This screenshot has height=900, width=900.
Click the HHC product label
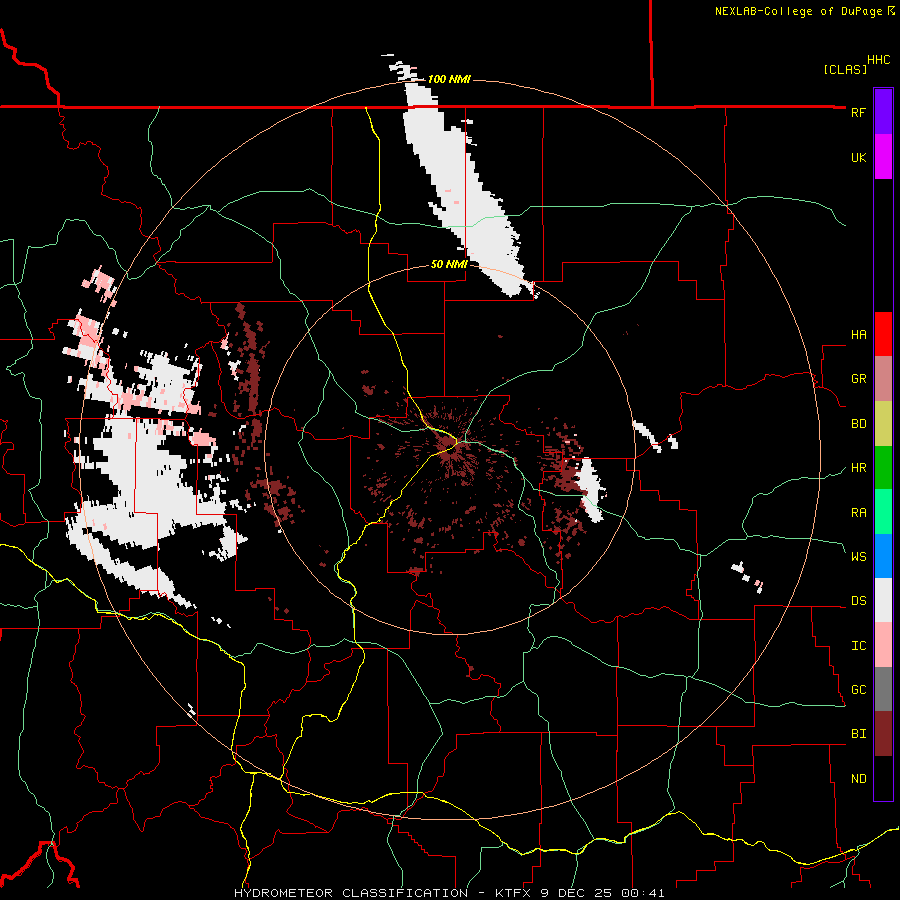pyautogui.click(x=878, y=60)
